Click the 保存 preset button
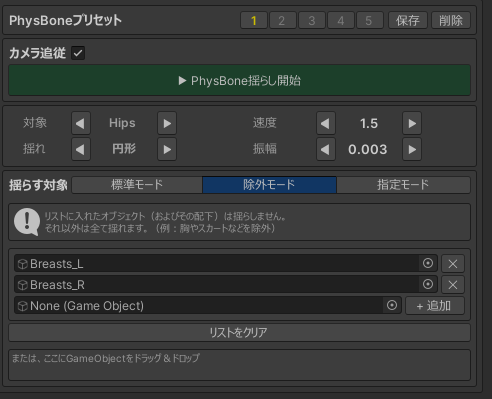The image size is (492, 399). [408, 21]
